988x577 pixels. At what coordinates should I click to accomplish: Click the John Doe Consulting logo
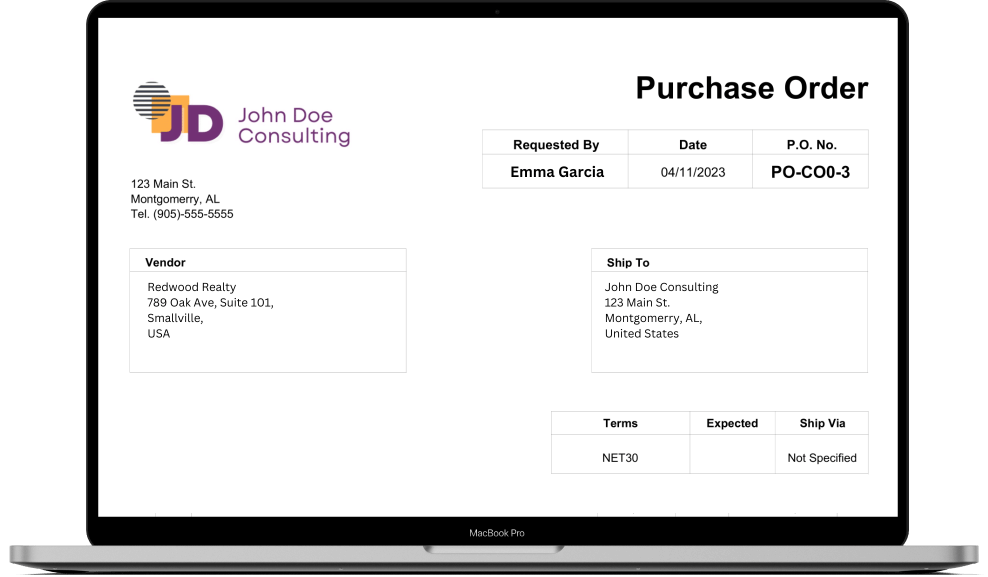240,112
